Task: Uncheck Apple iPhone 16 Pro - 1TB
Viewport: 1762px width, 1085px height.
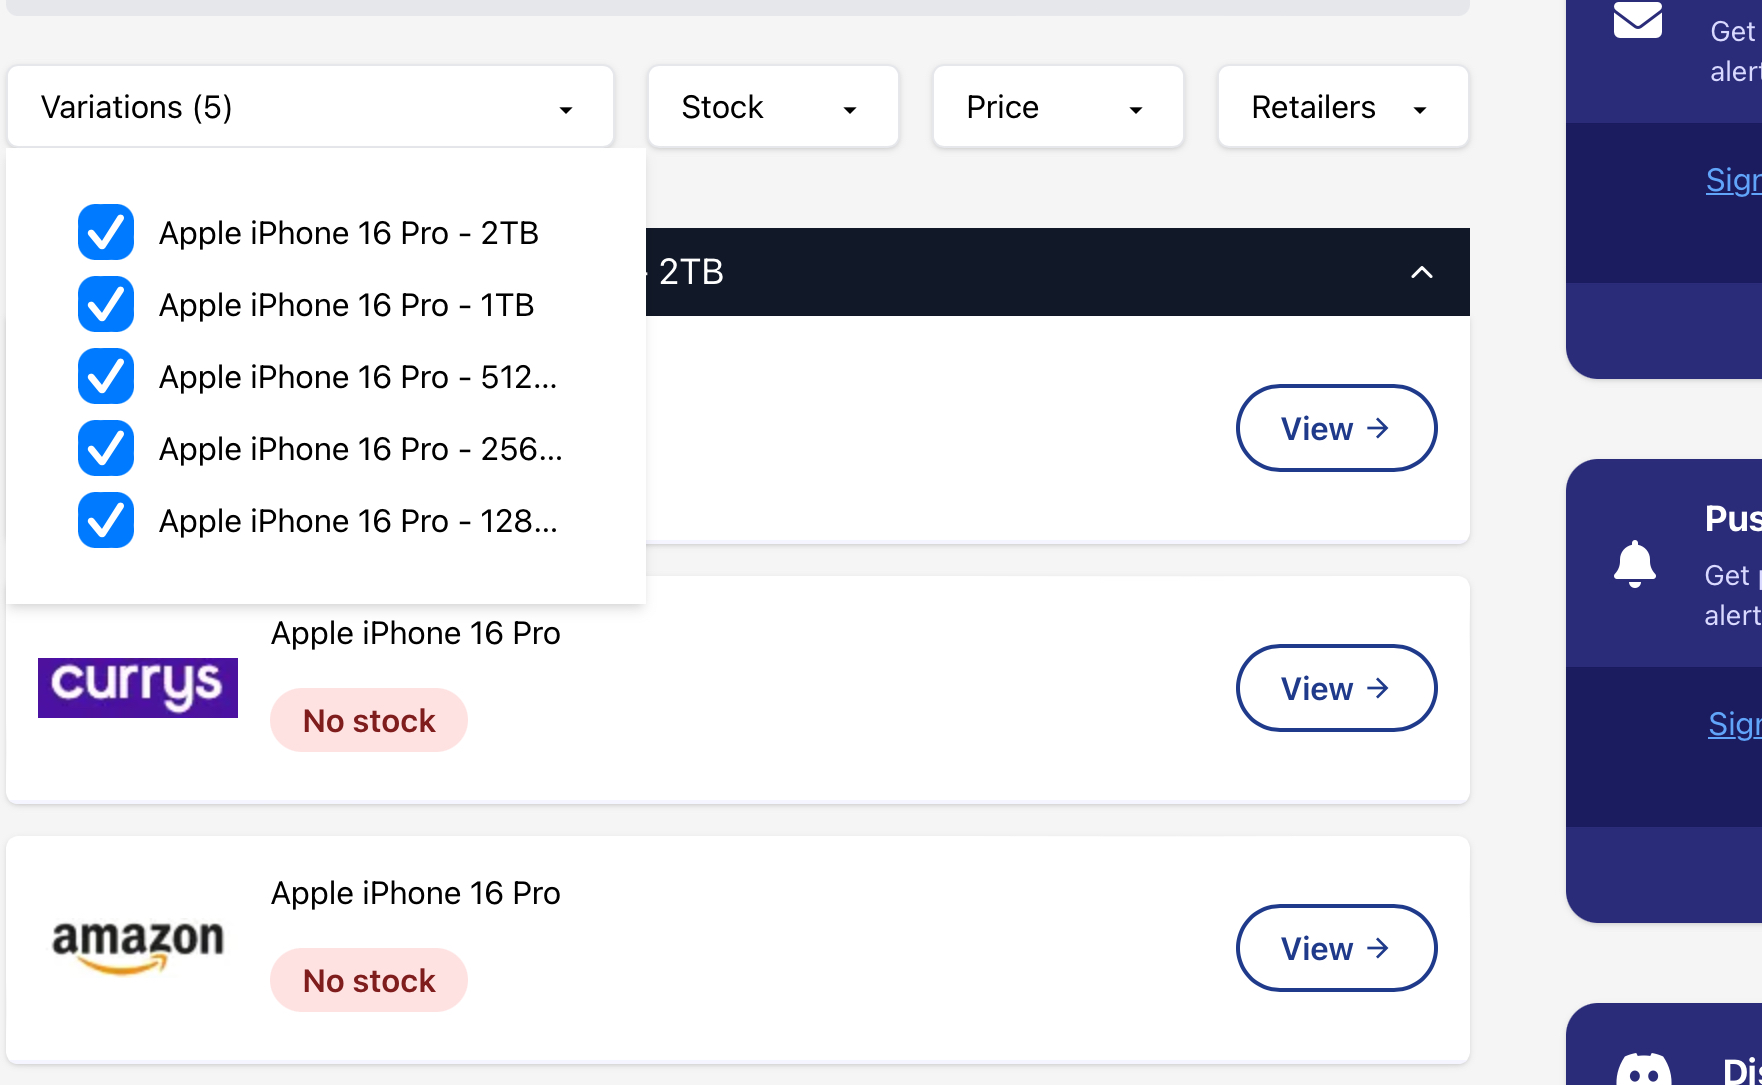Action: pos(106,304)
